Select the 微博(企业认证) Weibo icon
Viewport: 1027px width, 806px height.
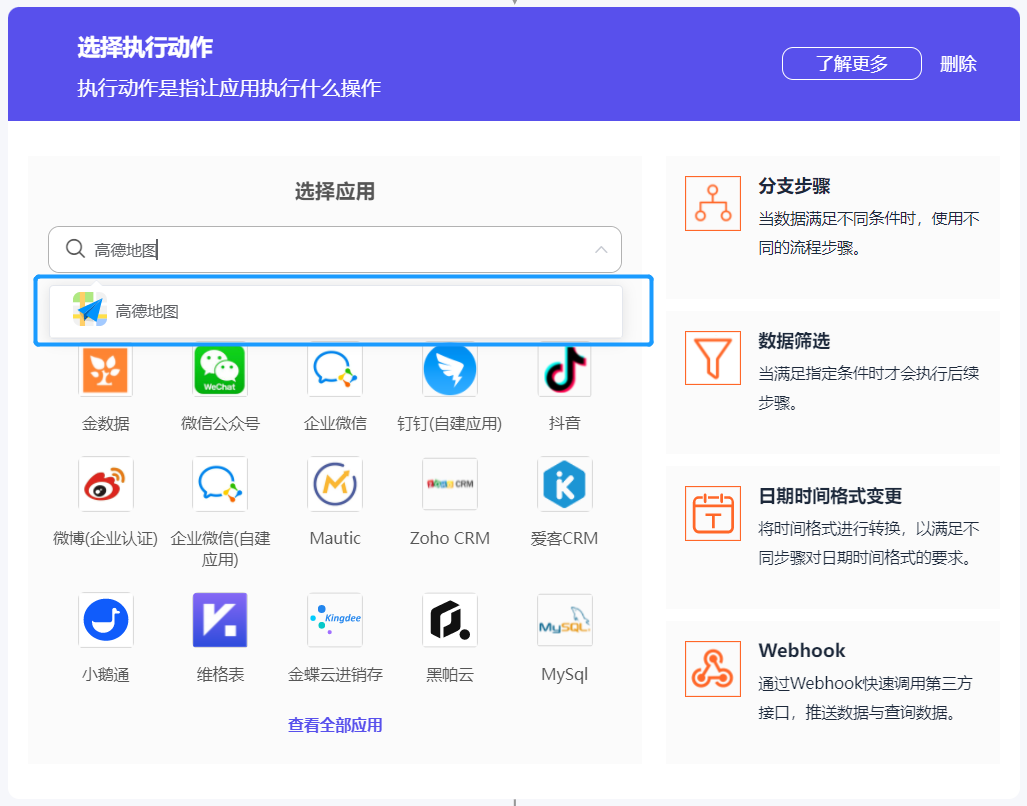105,484
